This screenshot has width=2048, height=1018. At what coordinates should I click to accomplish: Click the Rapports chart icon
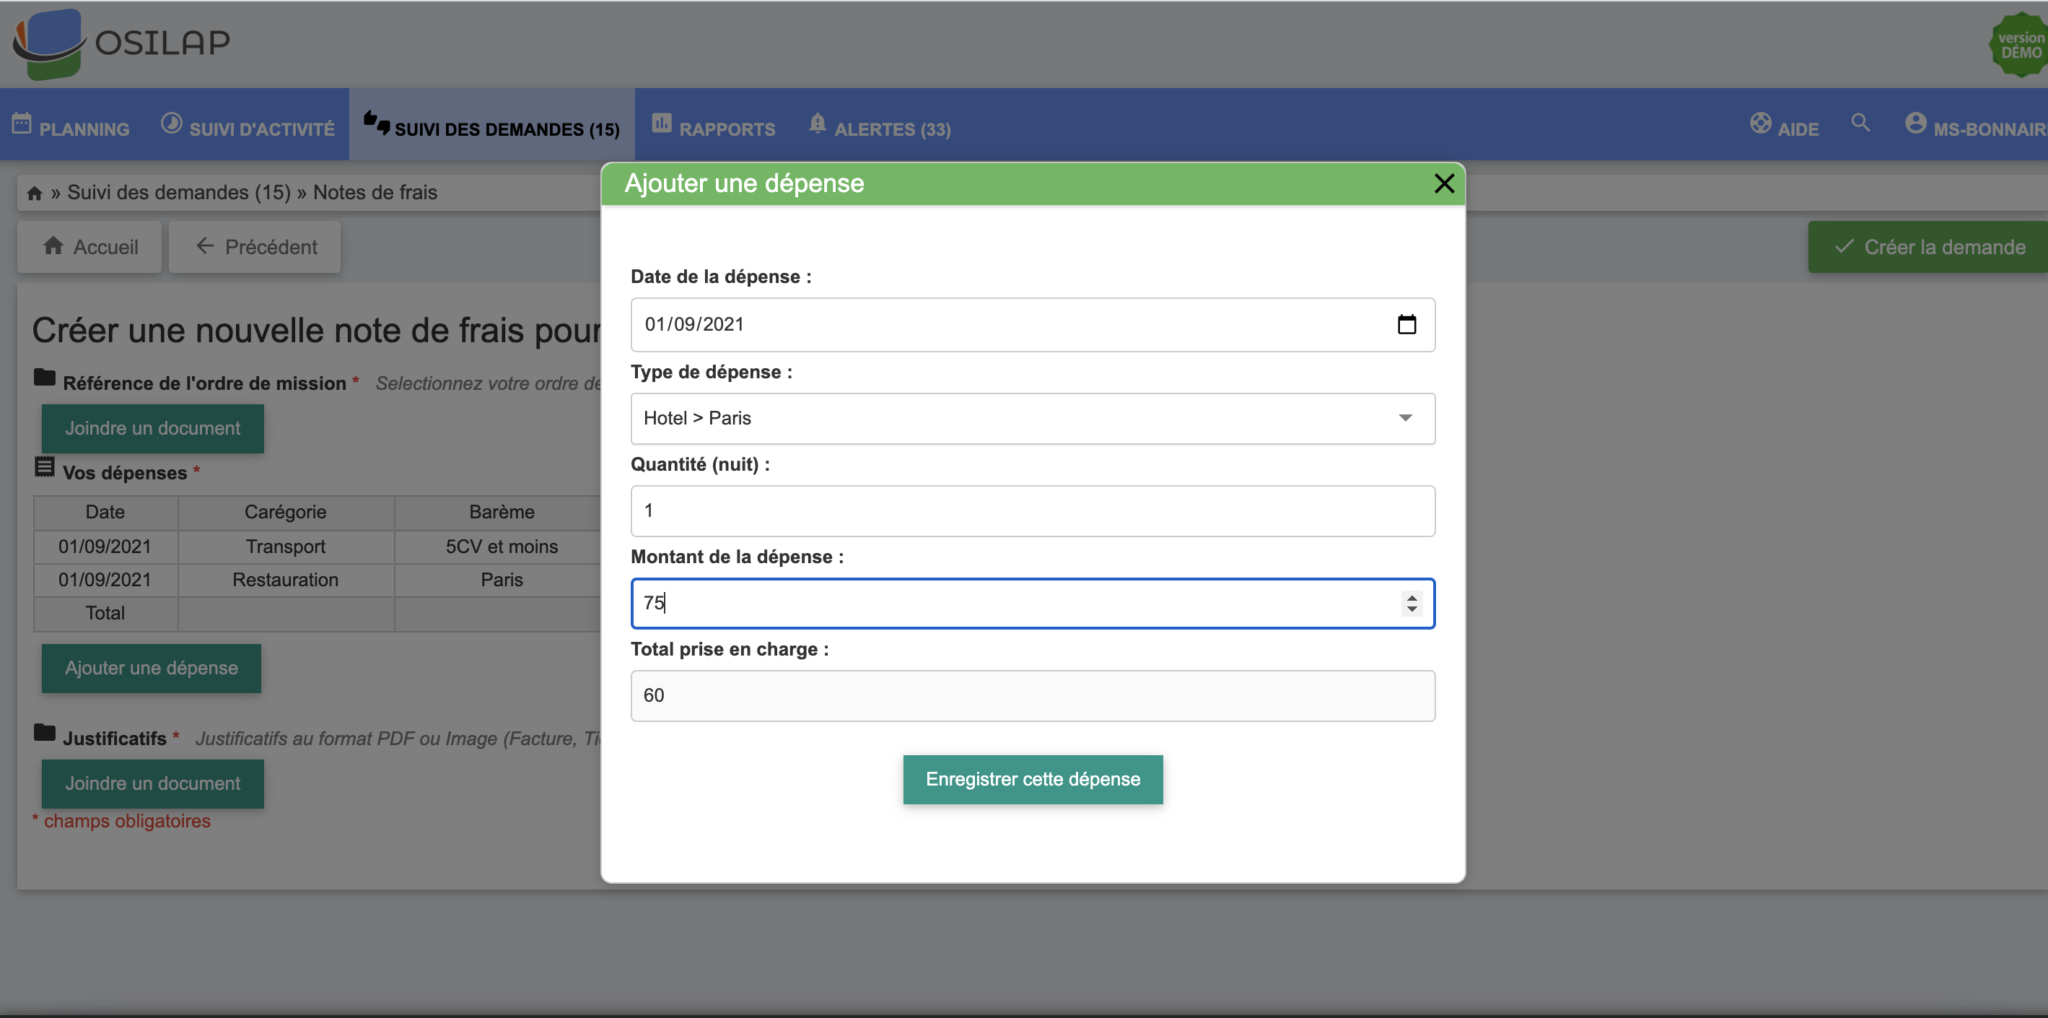coord(662,124)
